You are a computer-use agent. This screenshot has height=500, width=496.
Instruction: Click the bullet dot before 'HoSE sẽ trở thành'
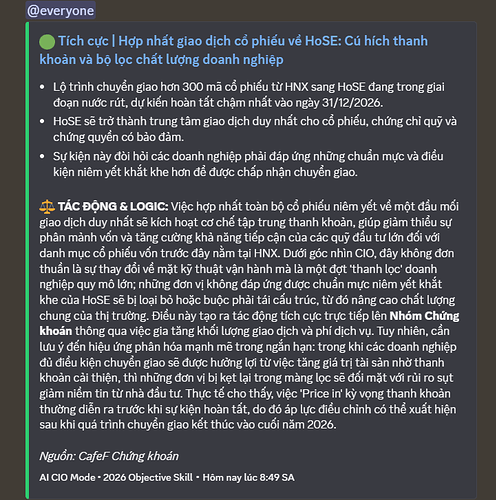[42, 121]
